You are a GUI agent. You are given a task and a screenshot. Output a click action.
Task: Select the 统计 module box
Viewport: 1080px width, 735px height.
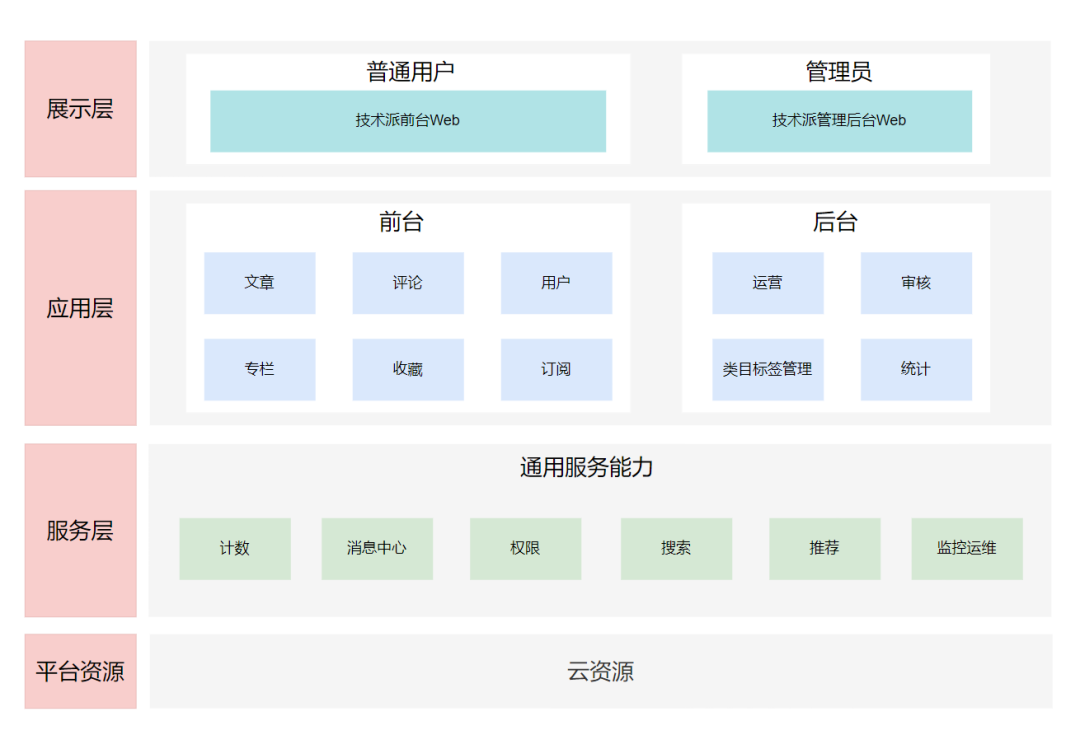[916, 369]
